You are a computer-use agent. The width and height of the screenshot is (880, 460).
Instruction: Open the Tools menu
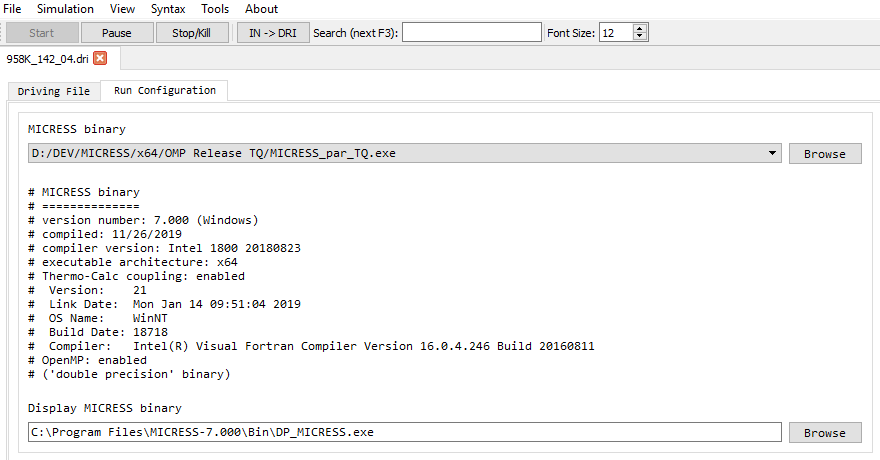(215, 9)
